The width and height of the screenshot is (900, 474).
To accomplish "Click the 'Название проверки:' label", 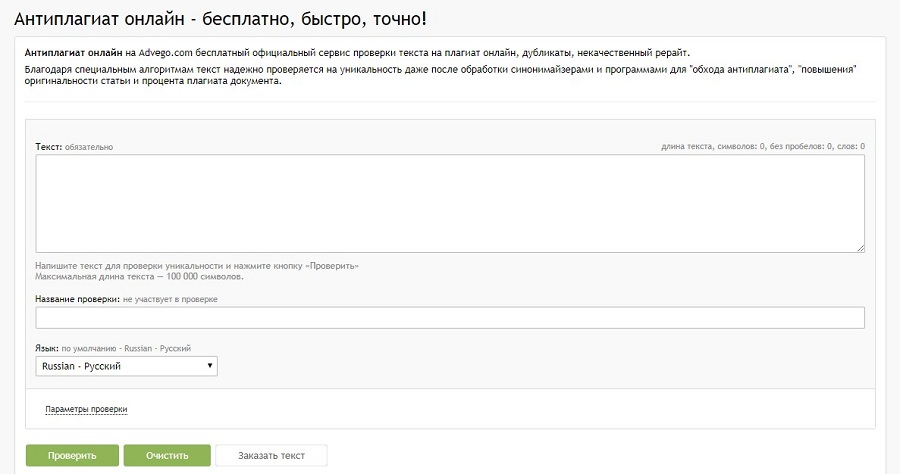I will 78,299.
